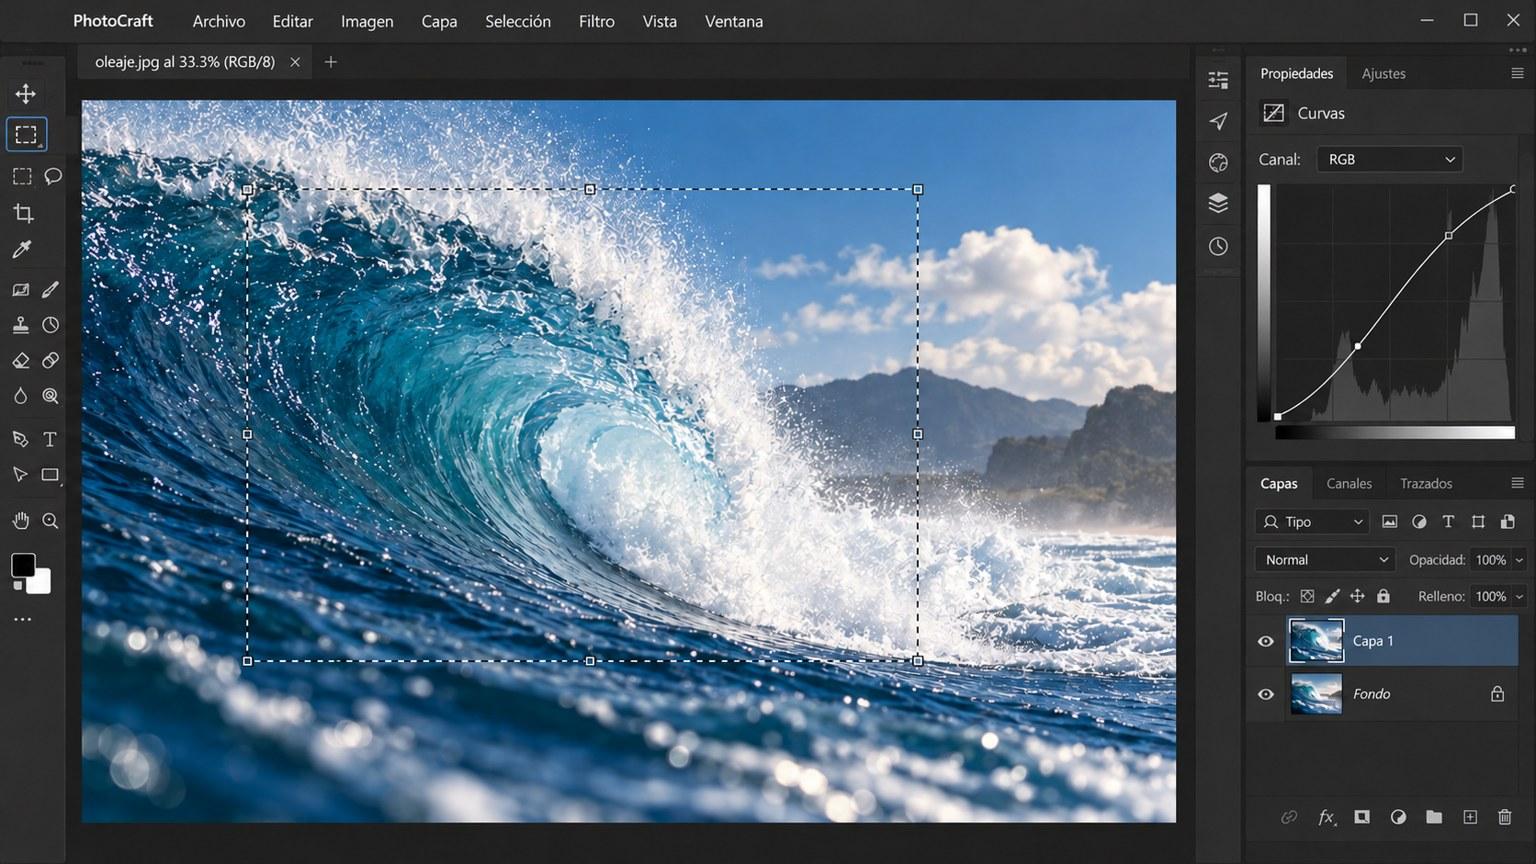
Task: Select the Eraser tool
Action: [x=20, y=361]
